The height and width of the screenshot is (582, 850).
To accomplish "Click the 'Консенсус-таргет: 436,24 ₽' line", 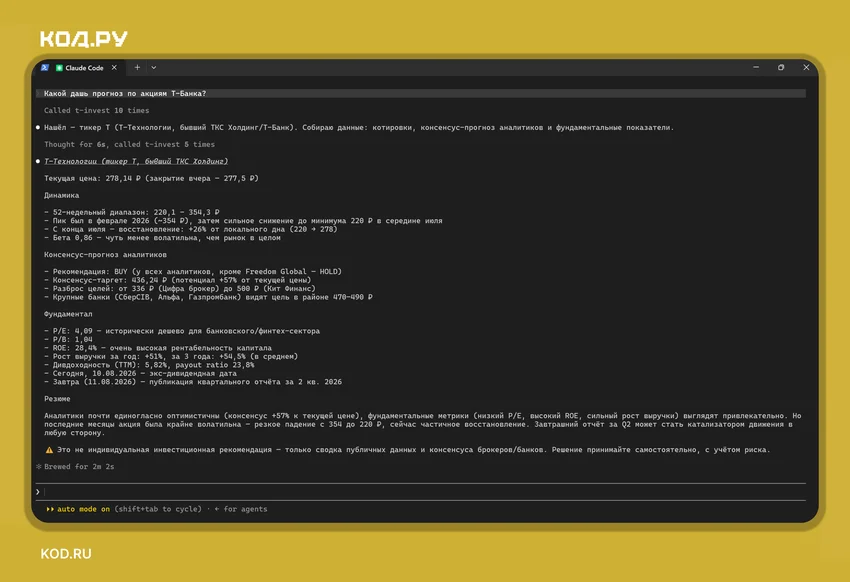I will (x=177, y=280).
